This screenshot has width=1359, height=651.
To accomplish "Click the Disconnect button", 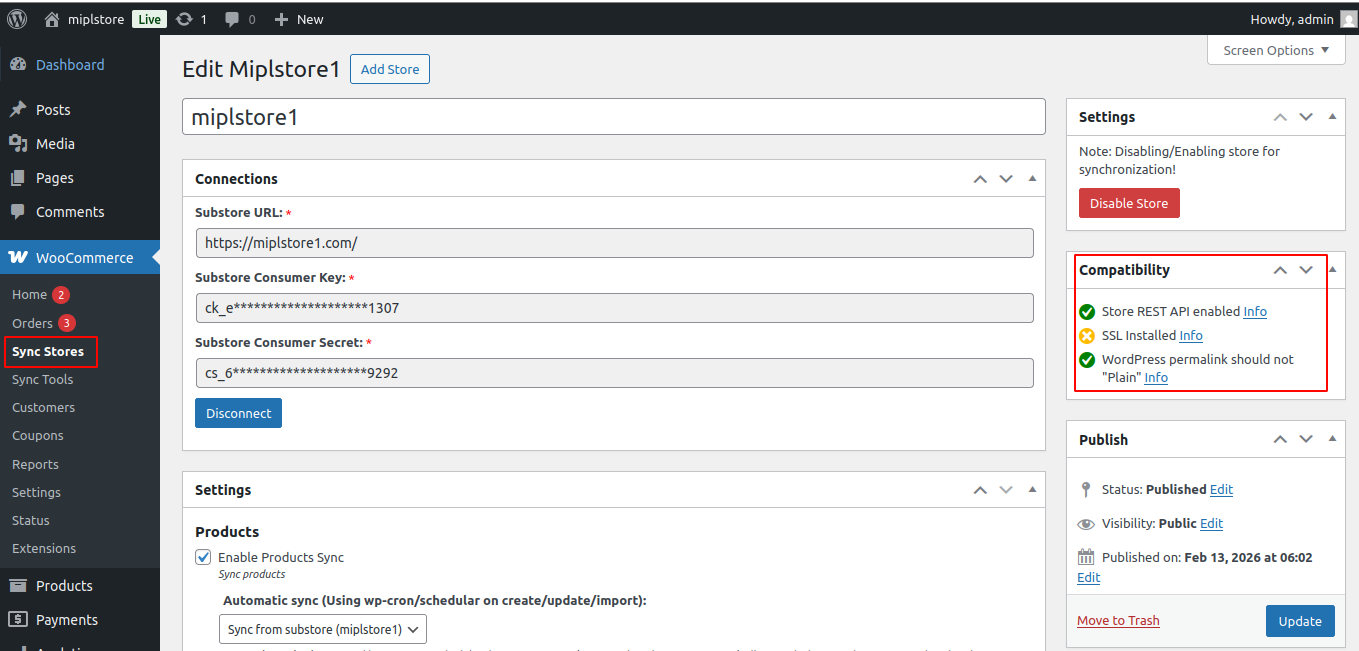I will pyautogui.click(x=238, y=413).
